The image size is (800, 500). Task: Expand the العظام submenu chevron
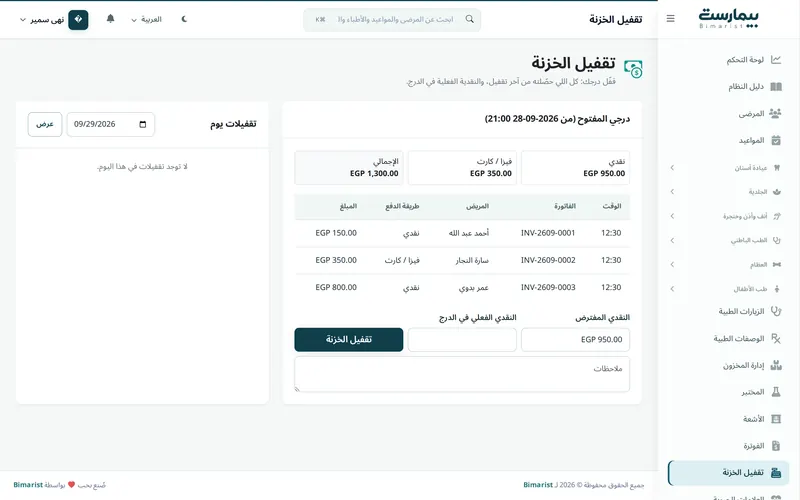coord(672,264)
